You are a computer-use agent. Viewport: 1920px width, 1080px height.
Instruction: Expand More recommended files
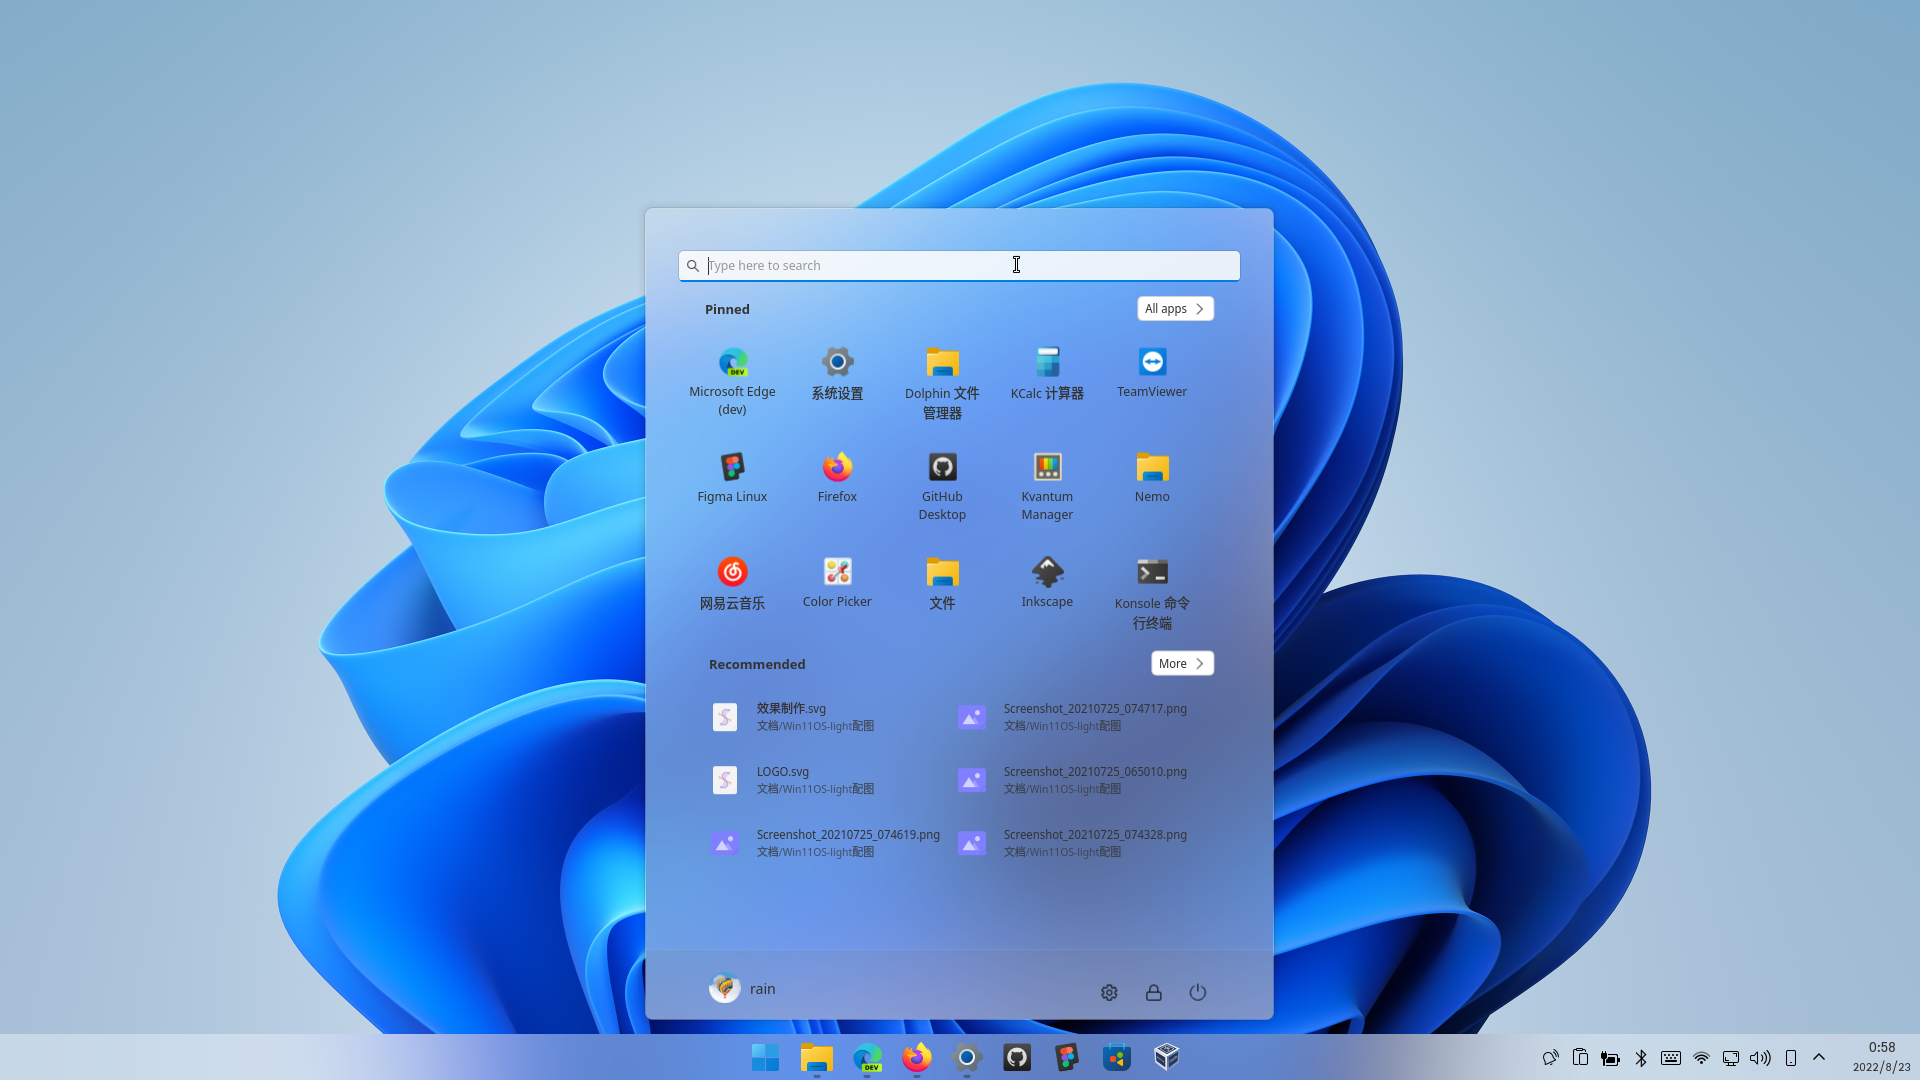(x=1182, y=664)
